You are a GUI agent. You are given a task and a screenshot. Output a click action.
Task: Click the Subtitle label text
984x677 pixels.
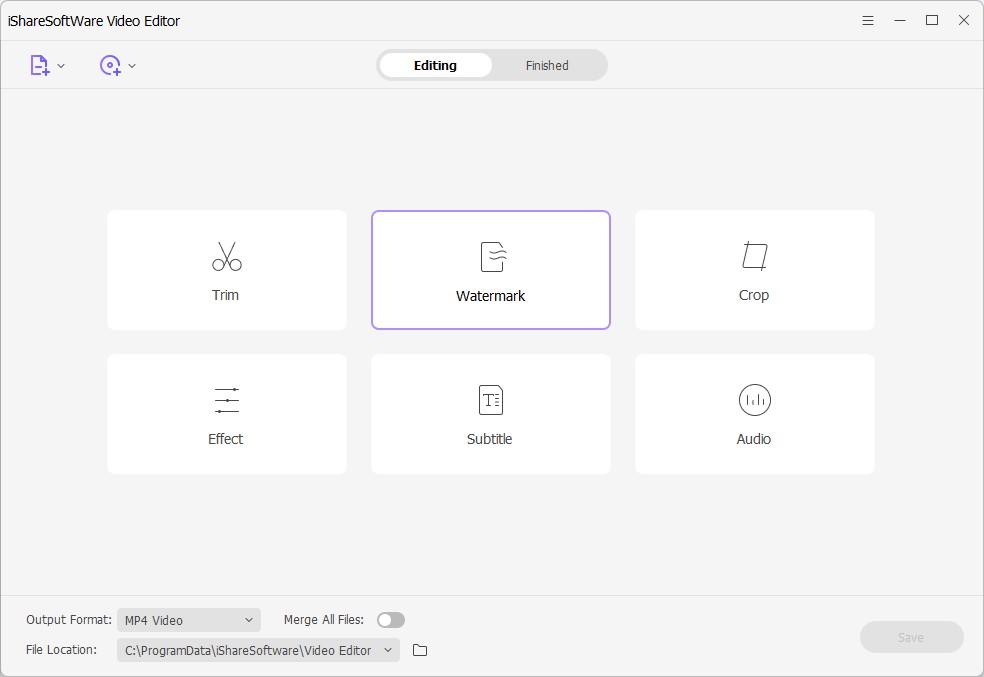click(489, 439)
